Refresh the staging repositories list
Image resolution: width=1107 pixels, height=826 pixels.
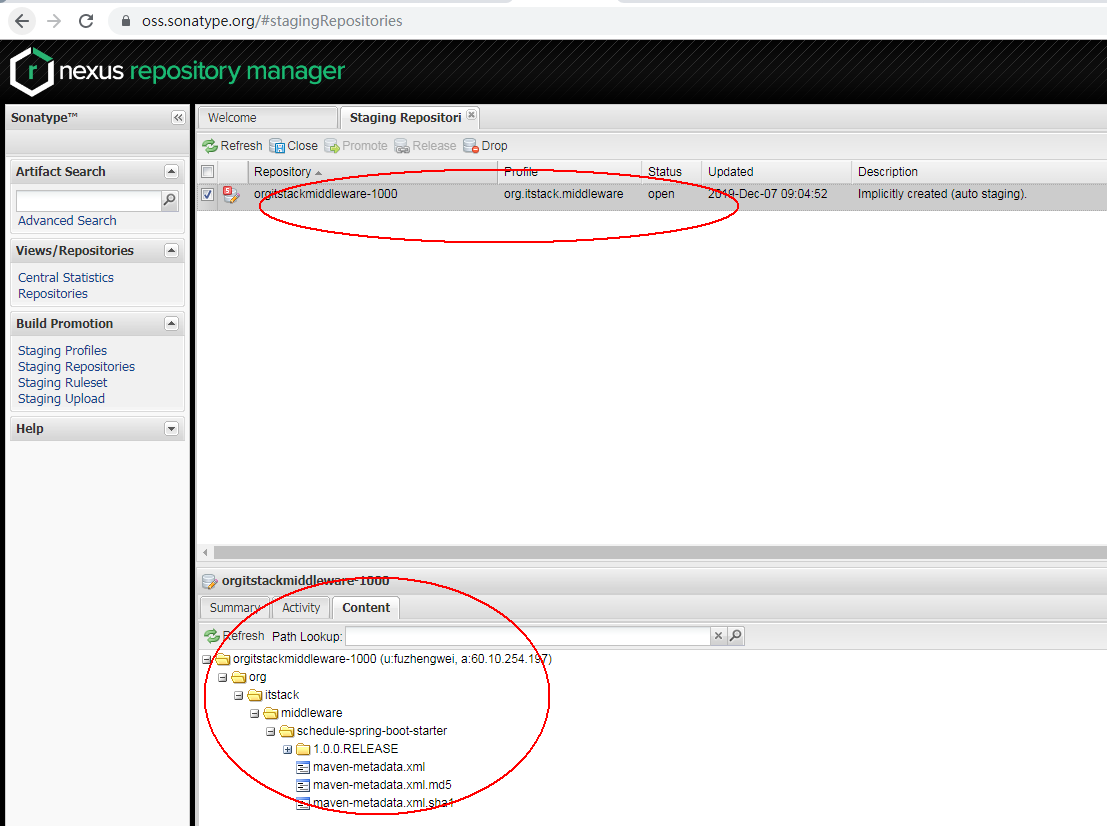point(232,145)
